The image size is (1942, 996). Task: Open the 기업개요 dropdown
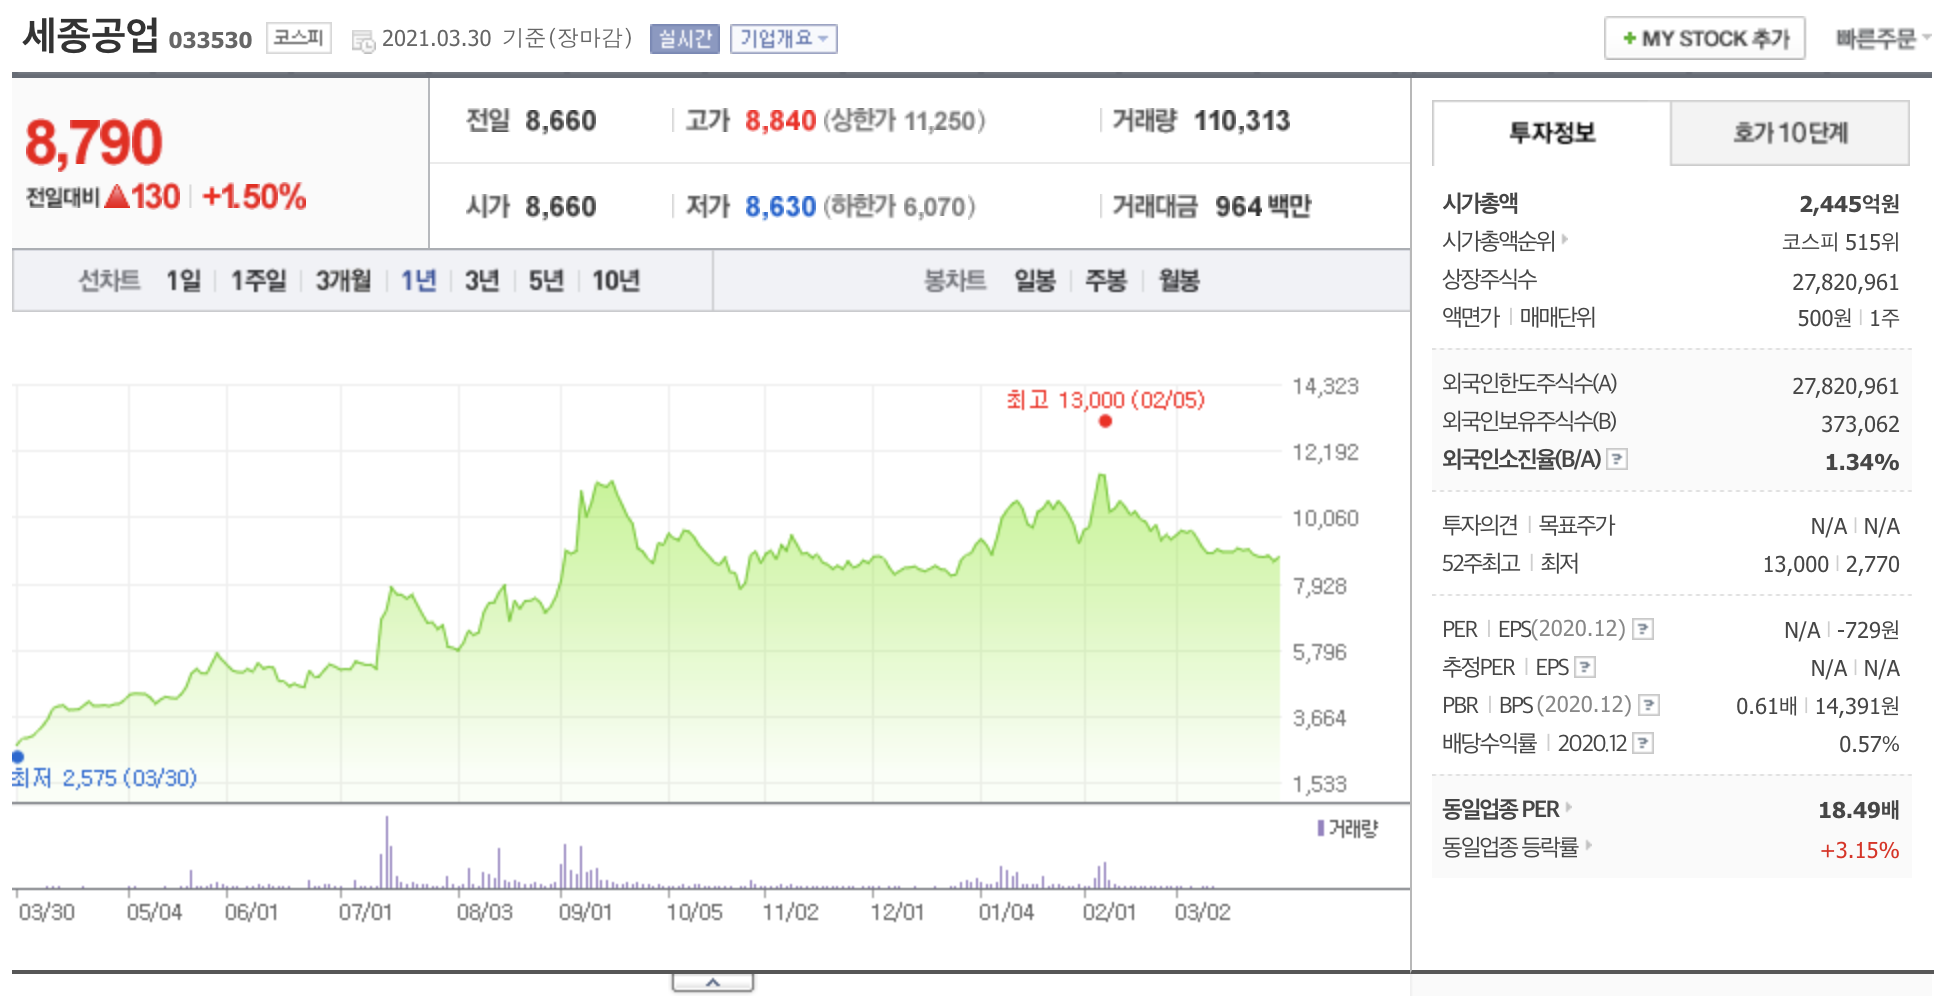pyautogui.click(x=783, y=39)
